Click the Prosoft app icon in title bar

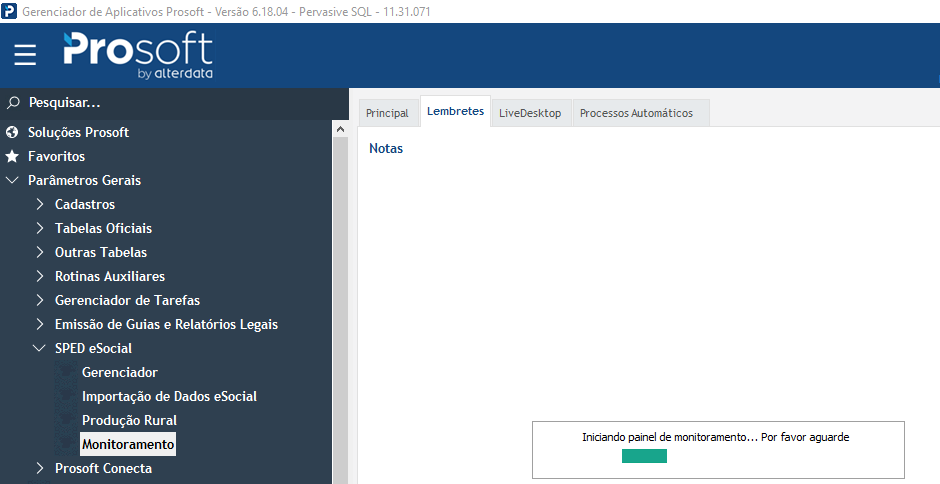click(x=9, y=11)
